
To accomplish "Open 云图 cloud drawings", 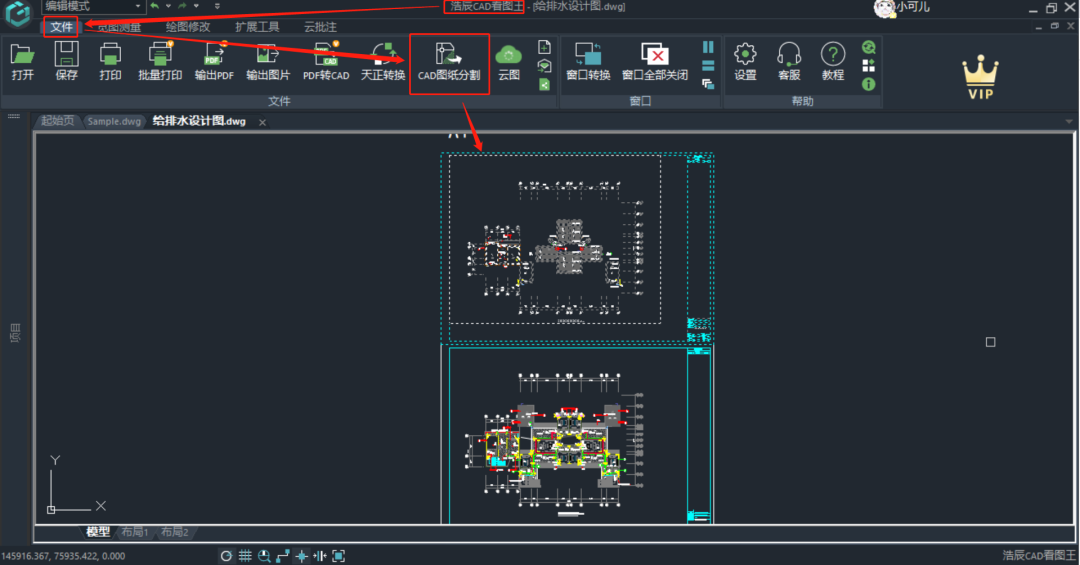I will pyautogui.click(x=509, y=61).
